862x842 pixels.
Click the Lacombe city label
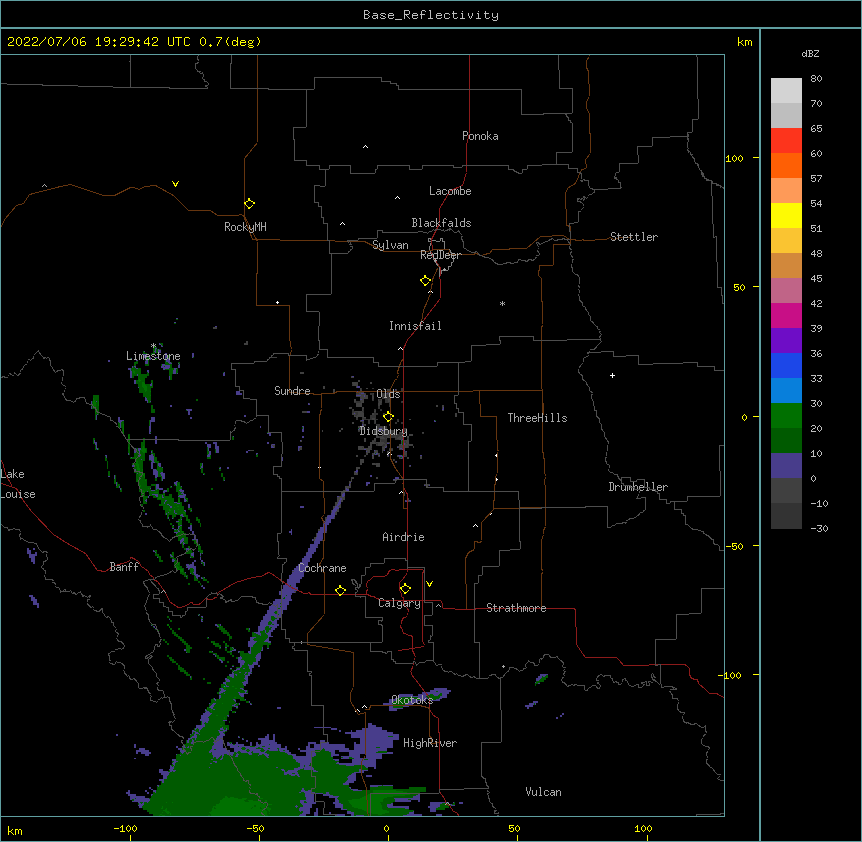(x=450, y=191)
